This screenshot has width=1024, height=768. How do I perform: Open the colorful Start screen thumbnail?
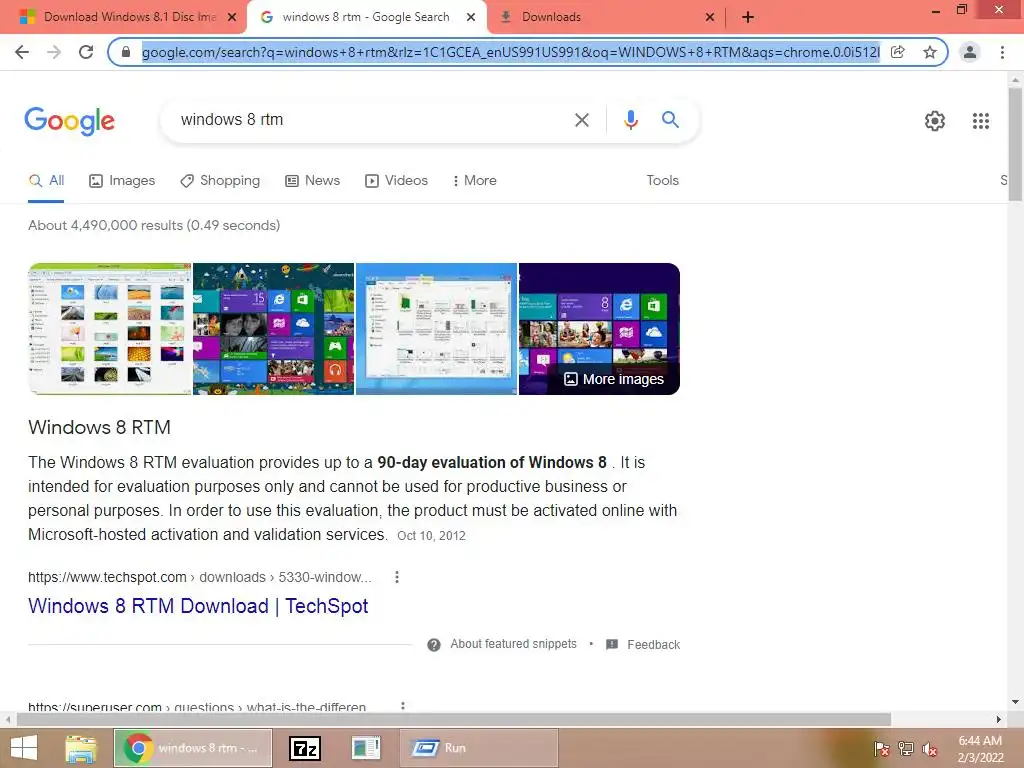[274, 329]
